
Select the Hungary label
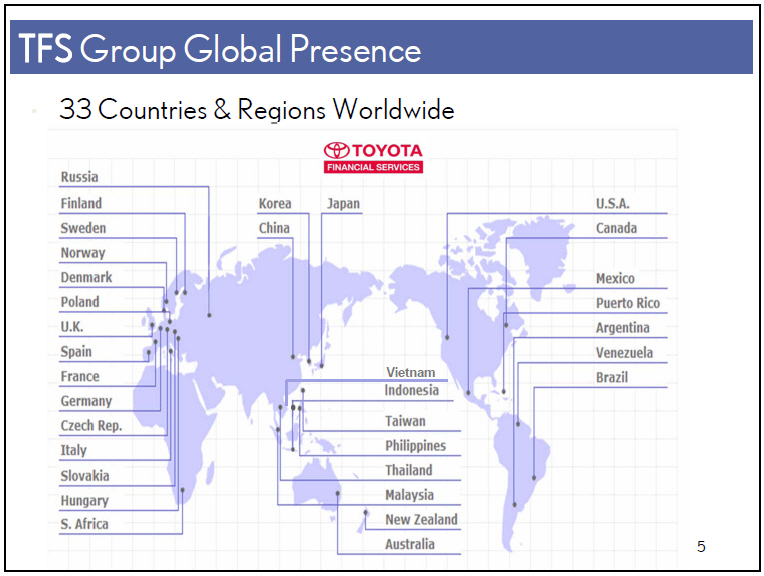pos(85,500)
